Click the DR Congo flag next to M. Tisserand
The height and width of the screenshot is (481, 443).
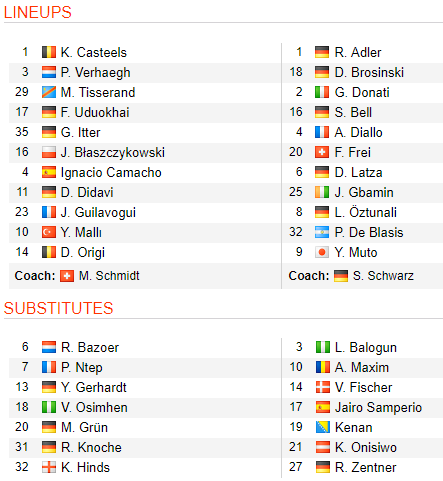49,92
